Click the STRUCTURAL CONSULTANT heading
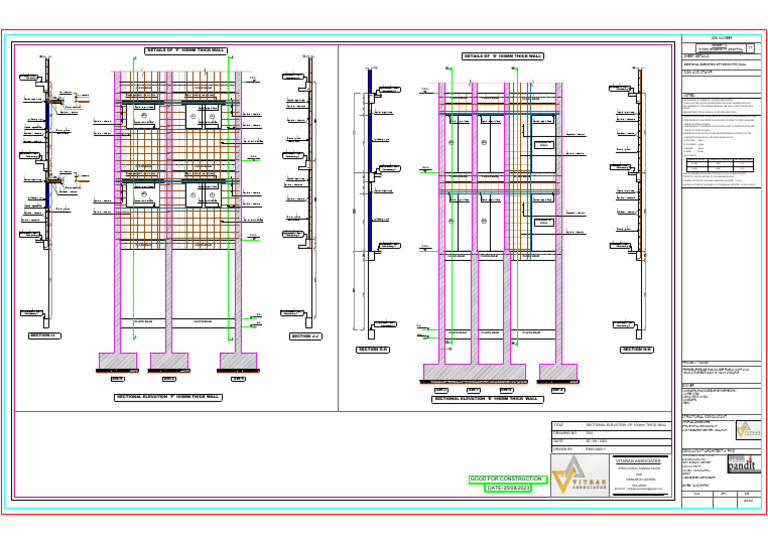Image resolution: width=768 pixels, height=542 pixels. point(704,417)
